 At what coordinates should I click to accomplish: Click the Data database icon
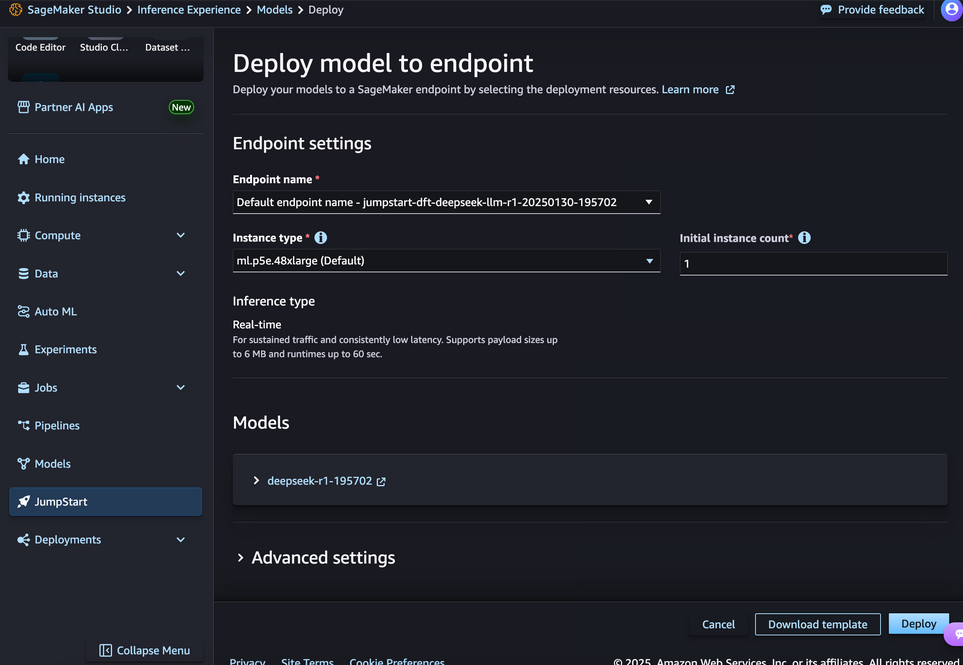coord(23,274)
